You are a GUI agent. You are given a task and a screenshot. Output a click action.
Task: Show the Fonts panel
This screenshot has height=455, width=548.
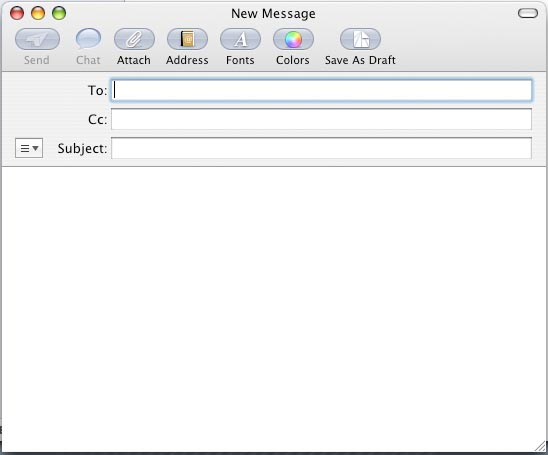(240, 39)
